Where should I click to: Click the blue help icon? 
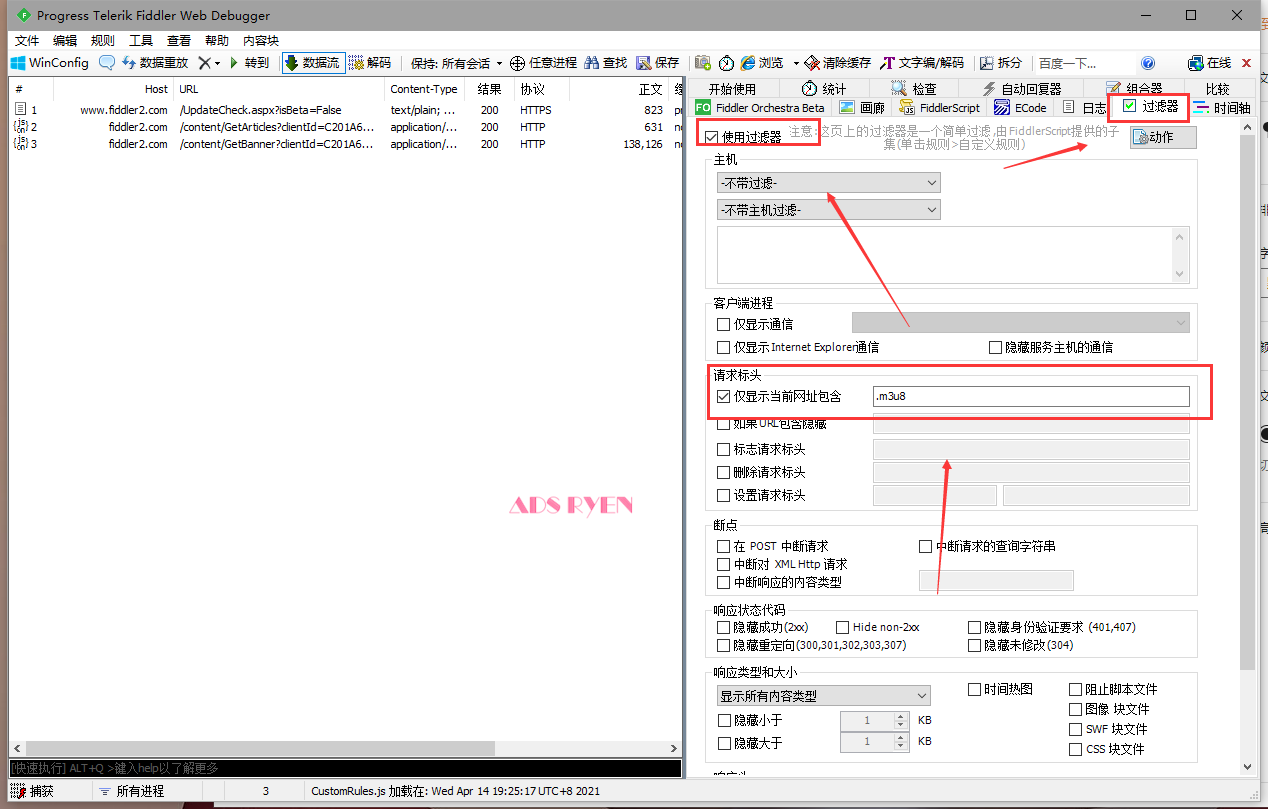[x=1148, y=62]
